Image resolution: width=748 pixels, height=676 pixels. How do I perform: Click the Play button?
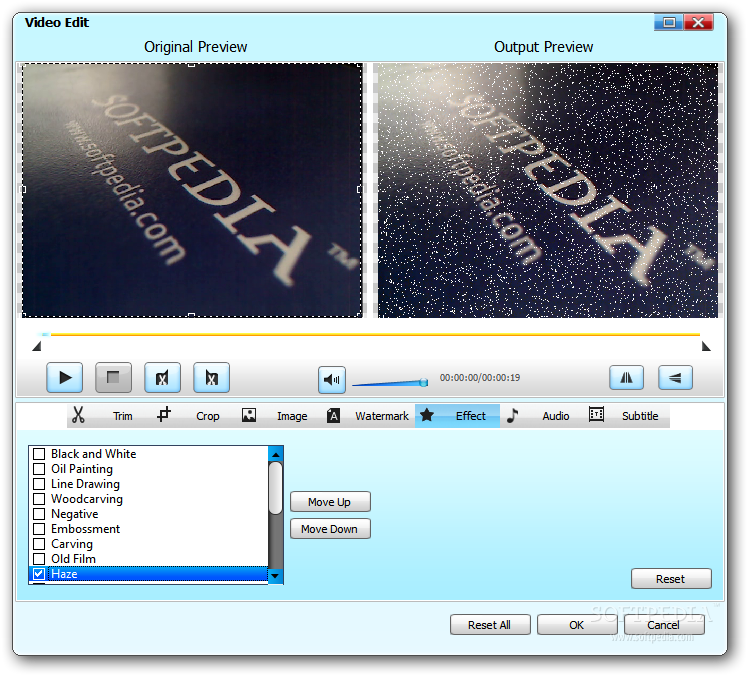pos(64,377)
